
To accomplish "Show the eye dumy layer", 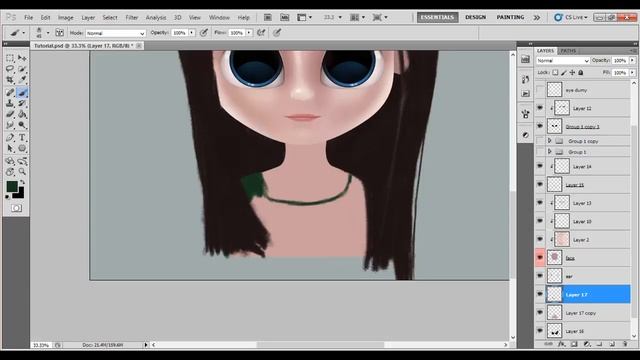I will [540, 90].
